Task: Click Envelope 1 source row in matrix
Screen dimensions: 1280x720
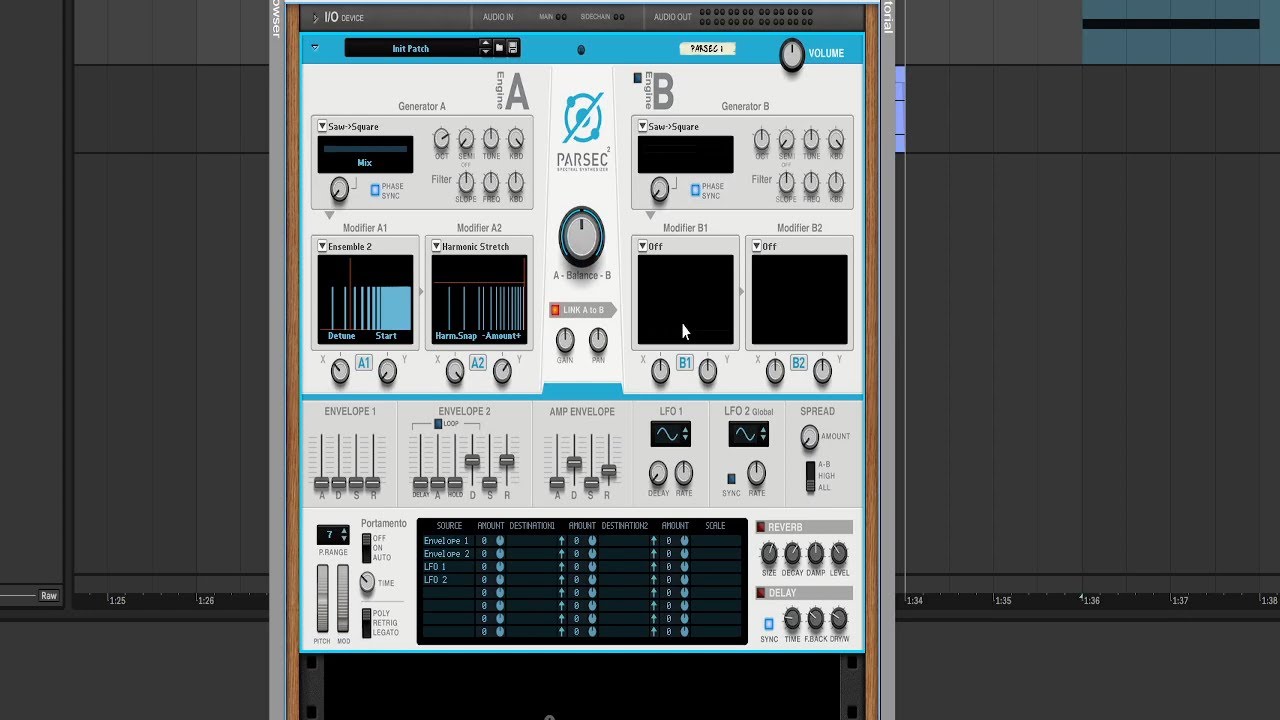Action: [446, 541]
